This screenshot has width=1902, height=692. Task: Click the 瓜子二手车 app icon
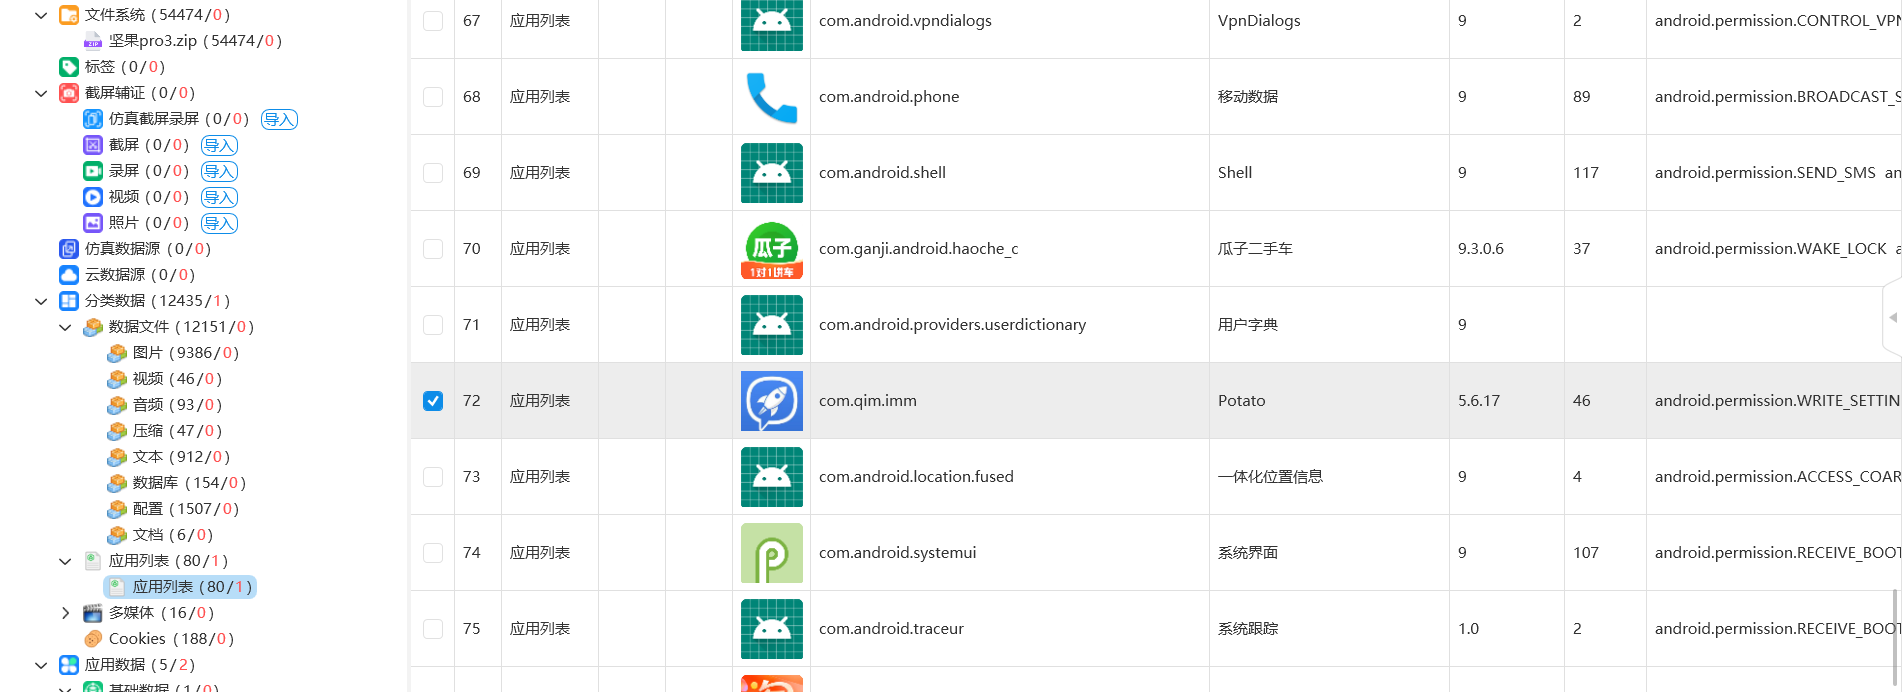coord(772,249)
